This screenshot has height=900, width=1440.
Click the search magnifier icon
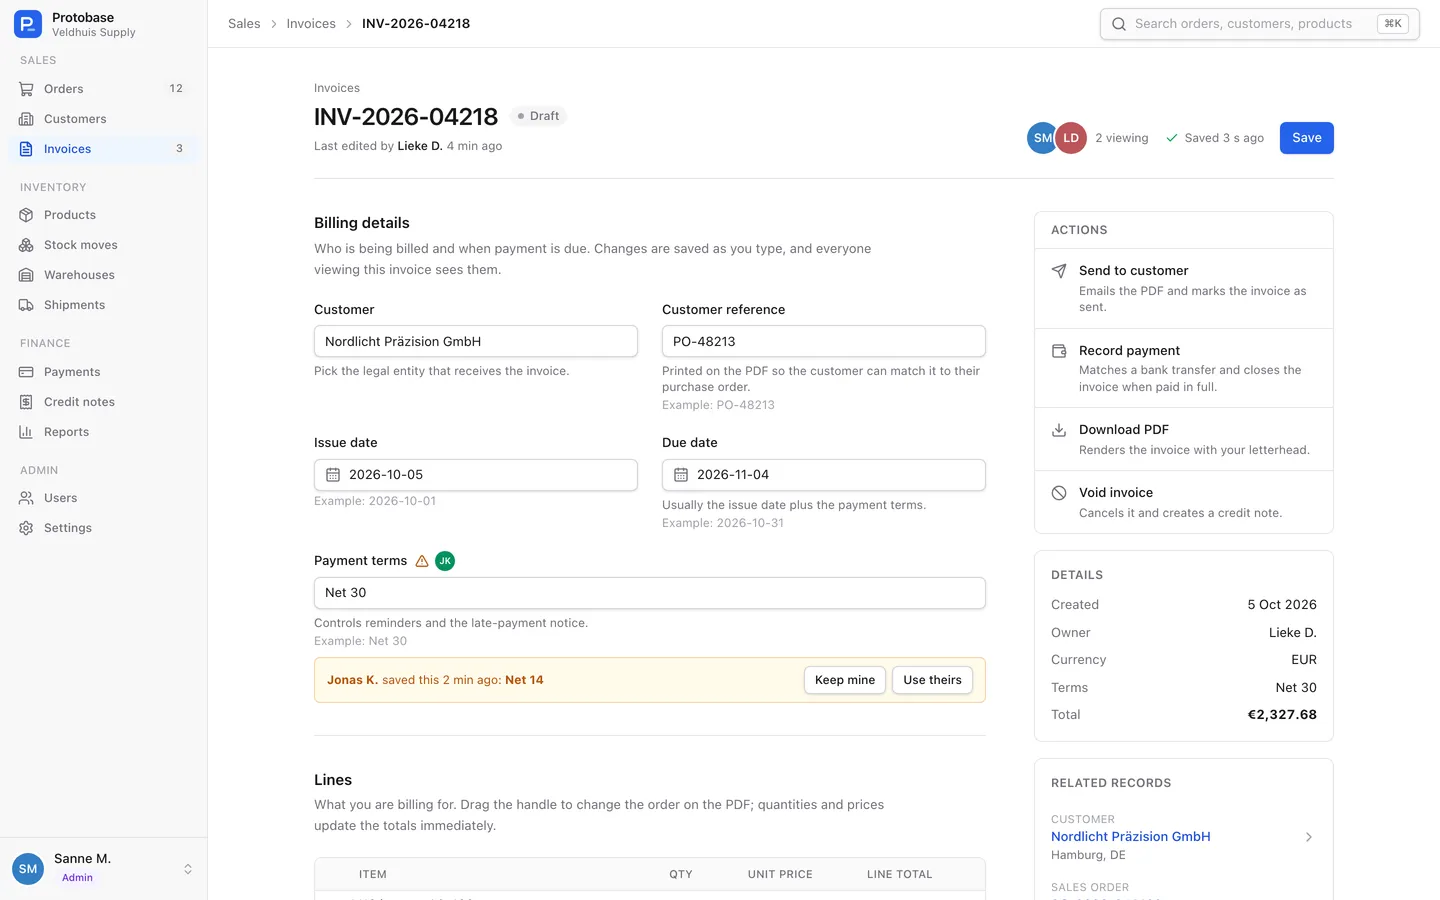[1119, 24]
